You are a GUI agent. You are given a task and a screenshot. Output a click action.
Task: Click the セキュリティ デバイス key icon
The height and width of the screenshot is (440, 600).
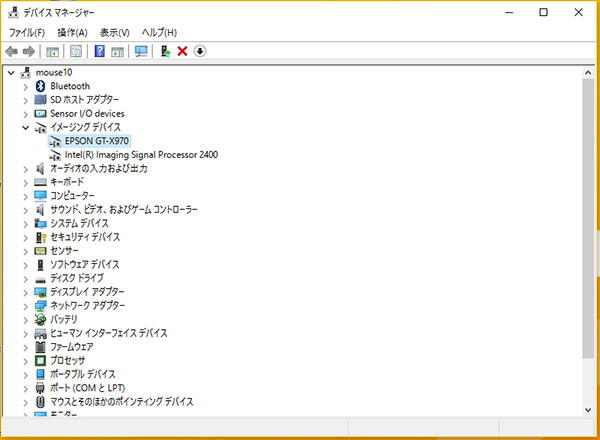[40, 237]
